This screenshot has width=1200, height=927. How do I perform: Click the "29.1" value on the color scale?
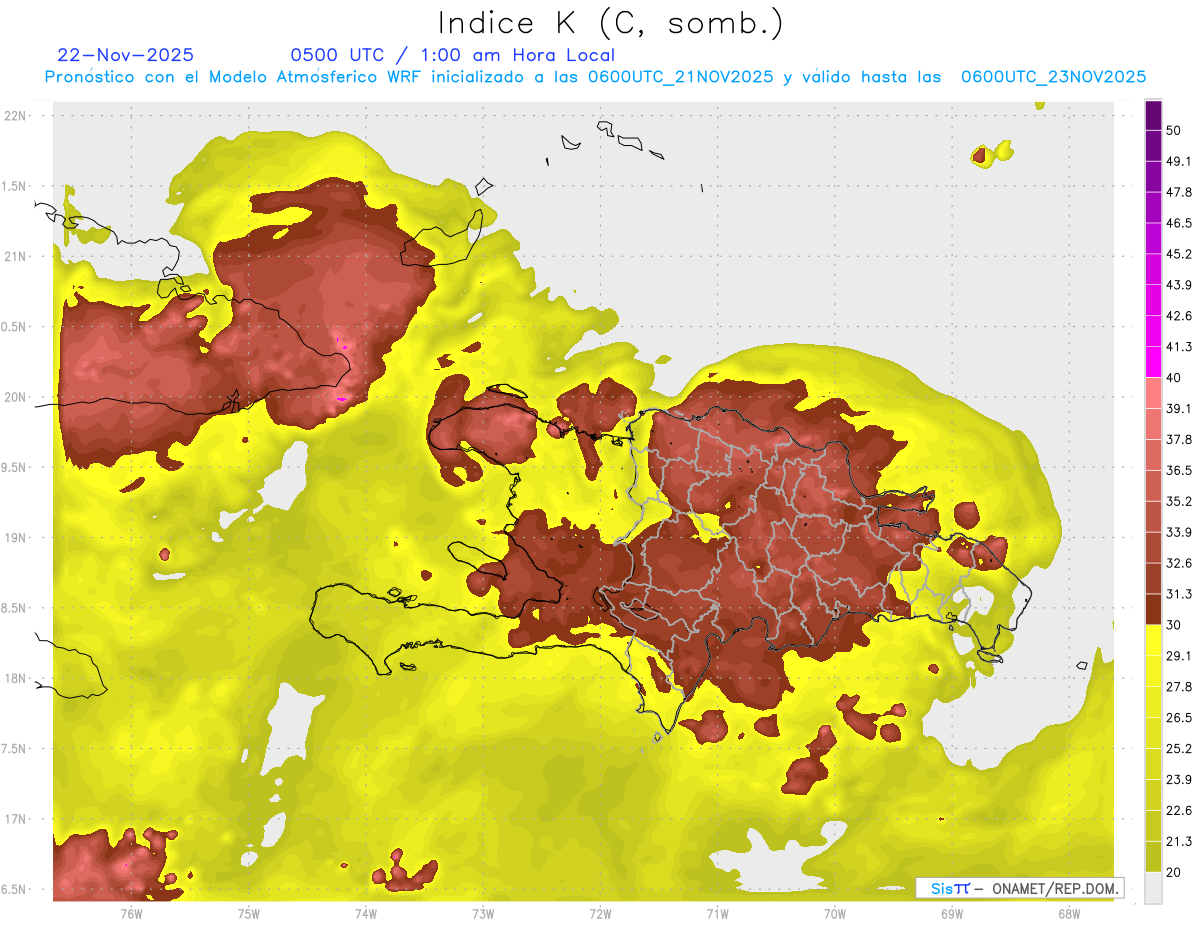1178,656
